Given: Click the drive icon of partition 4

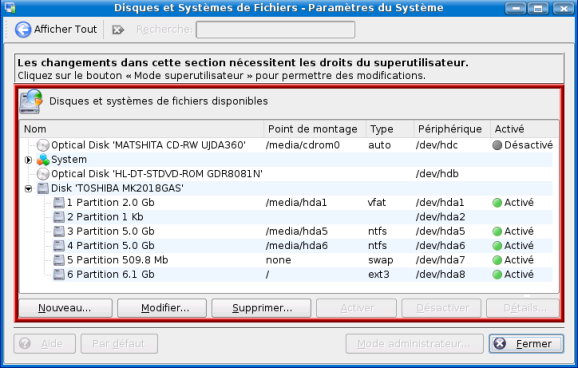Looking at the screenshot, I should (x=59, y=246).
